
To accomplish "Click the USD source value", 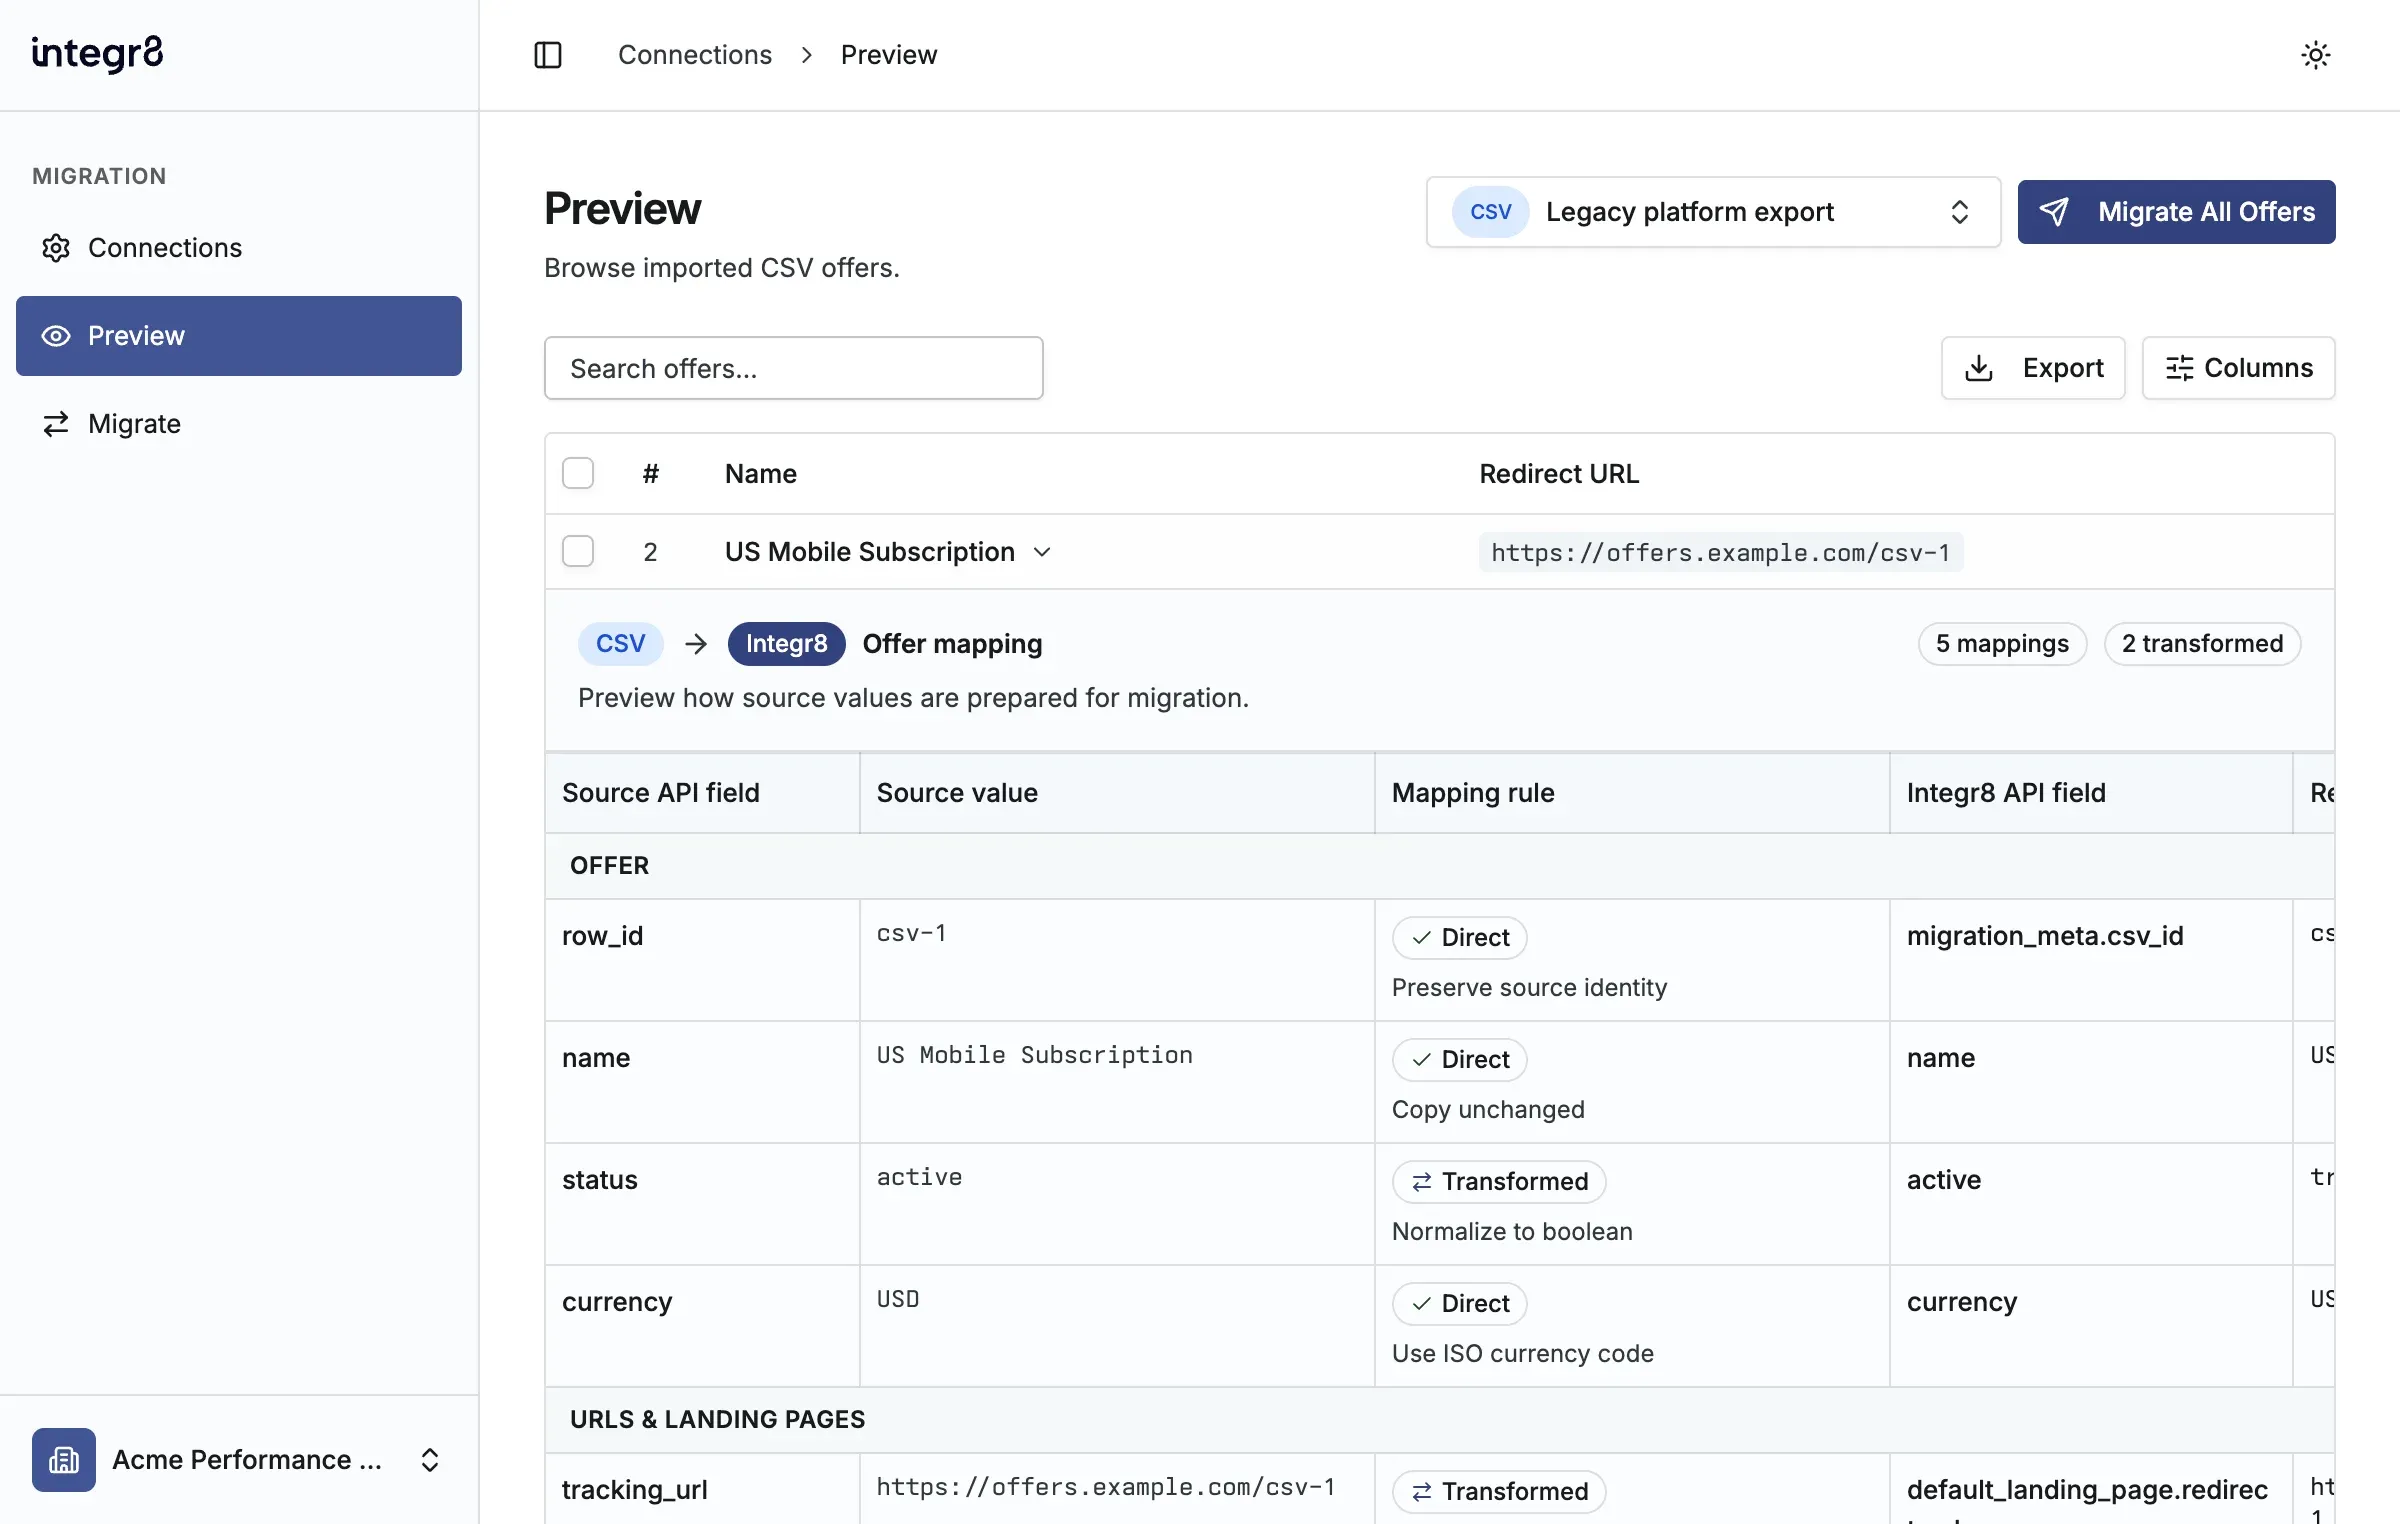I will click(x=898, y=1300).
